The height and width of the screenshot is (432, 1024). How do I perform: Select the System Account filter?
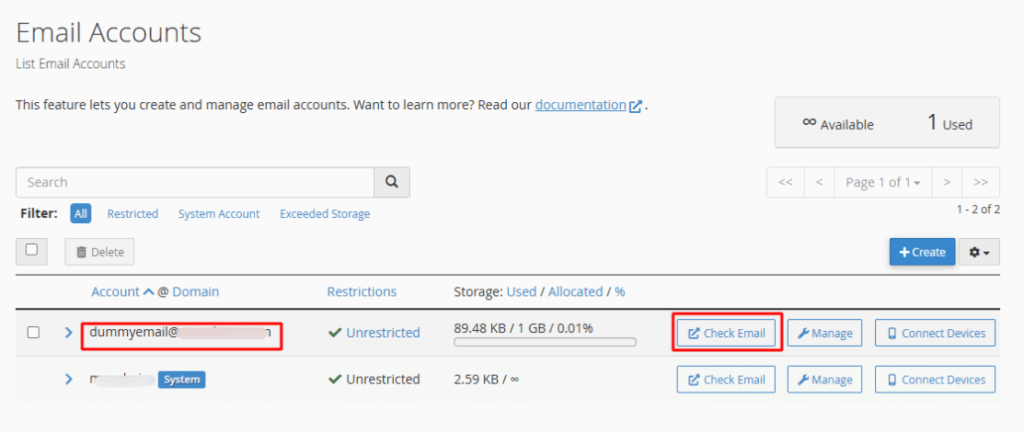[x=219, y=214]
